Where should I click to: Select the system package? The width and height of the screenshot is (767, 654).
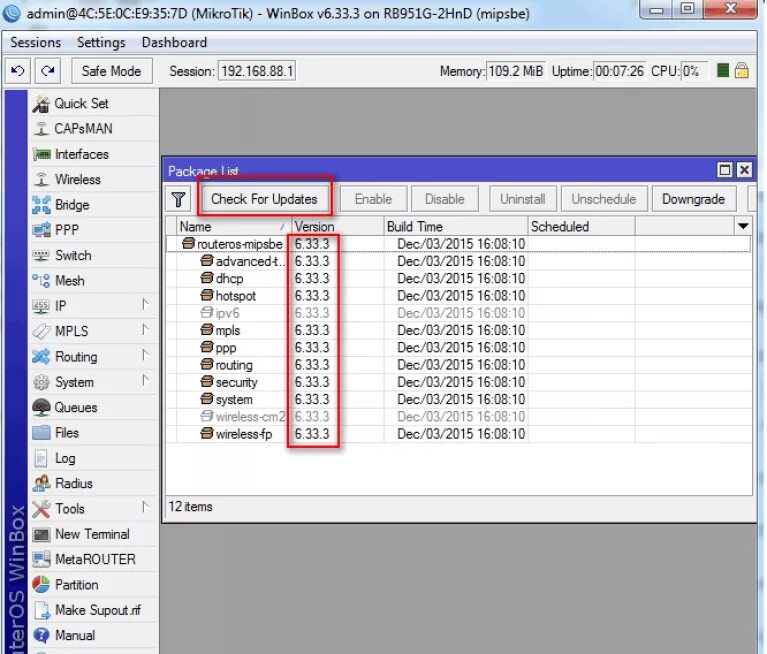point(458,400)
